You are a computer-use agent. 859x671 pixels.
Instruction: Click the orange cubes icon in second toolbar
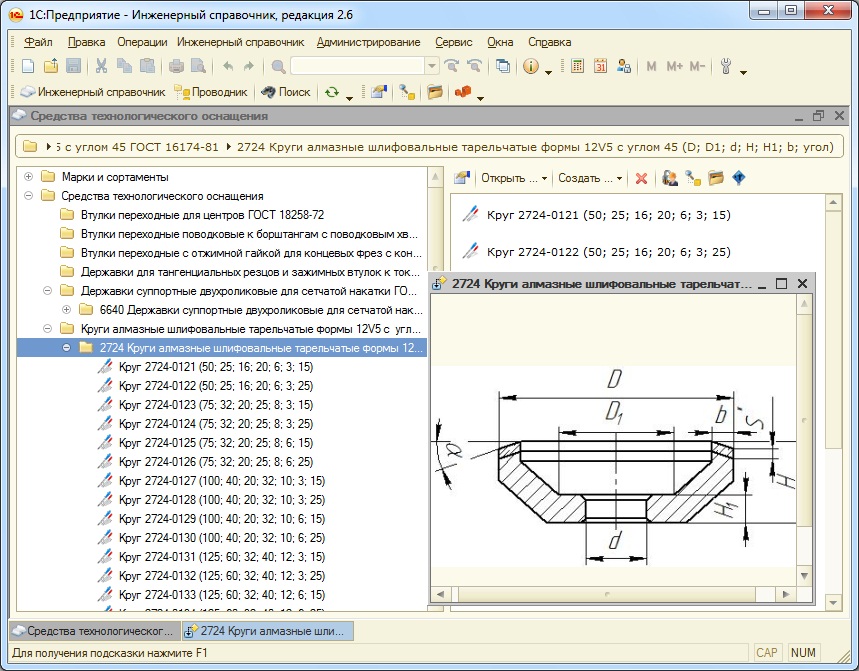click(x=463, y=92)
